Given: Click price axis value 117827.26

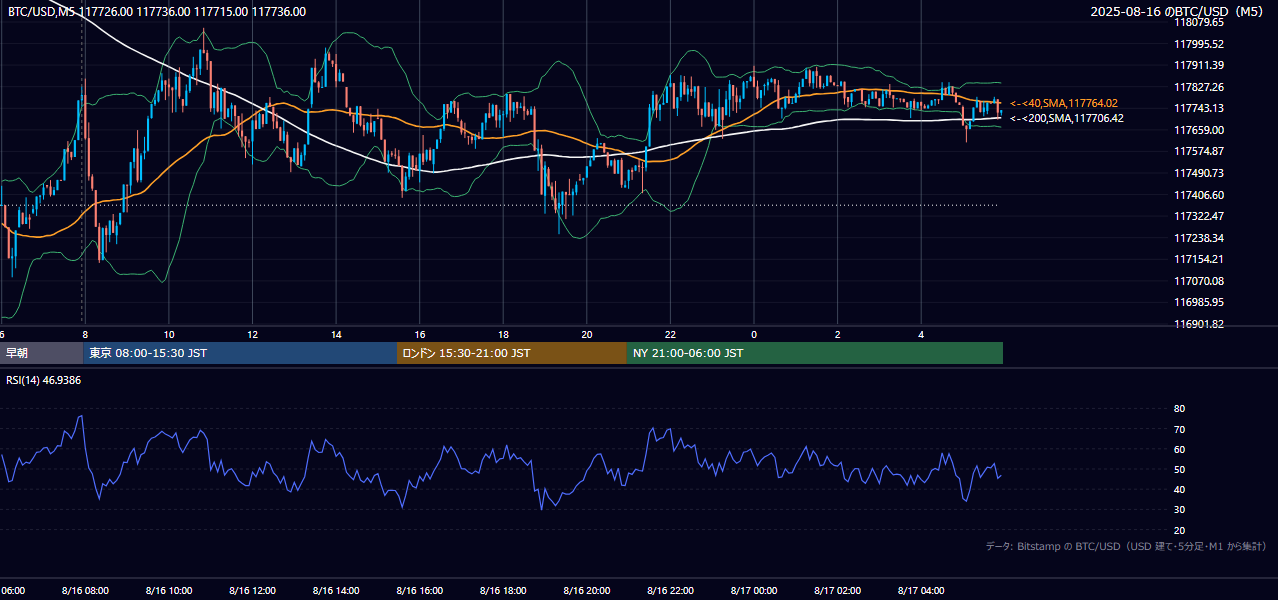Looking at the screenshot, I should 1198,87.
